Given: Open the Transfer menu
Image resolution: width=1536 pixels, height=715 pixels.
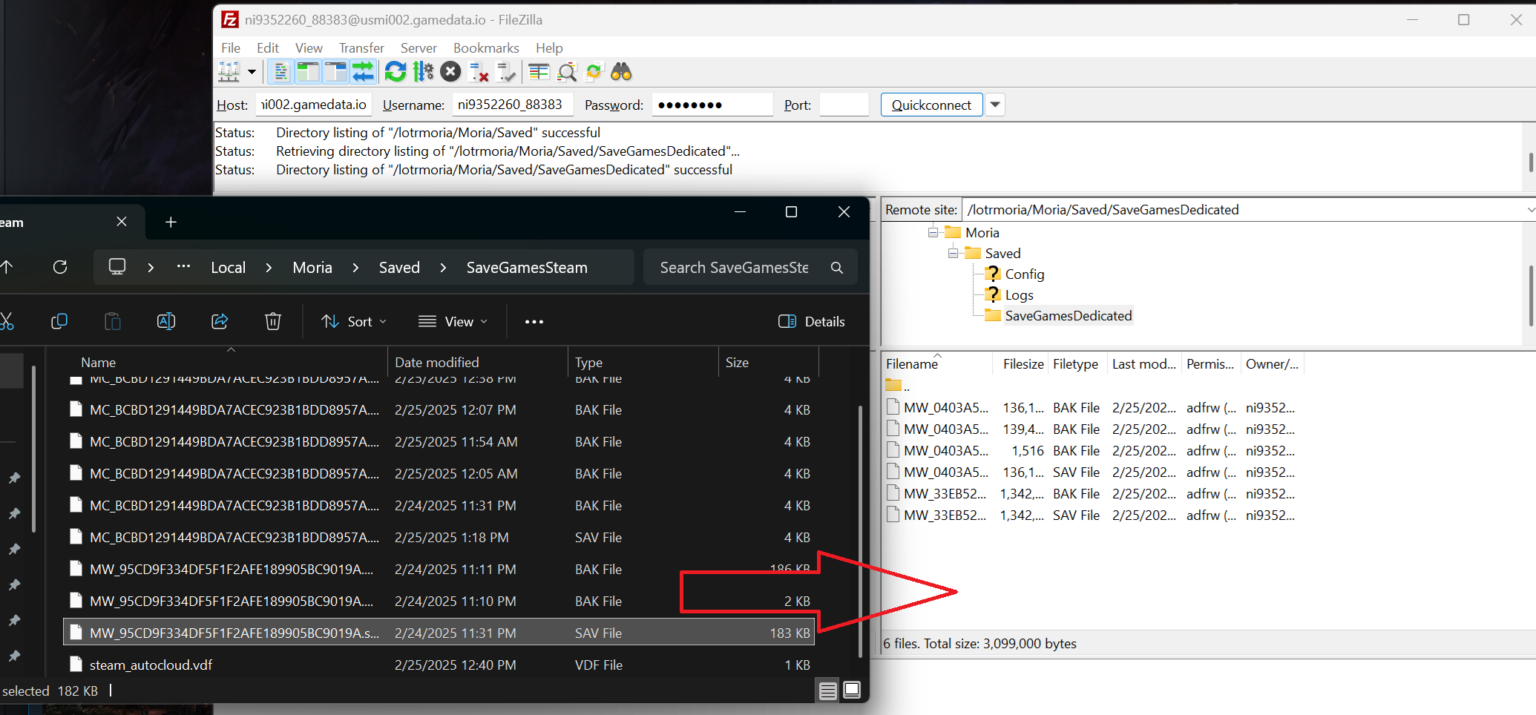Looking at the screenshot, I should pyautogui.click(x=361, y=48).
